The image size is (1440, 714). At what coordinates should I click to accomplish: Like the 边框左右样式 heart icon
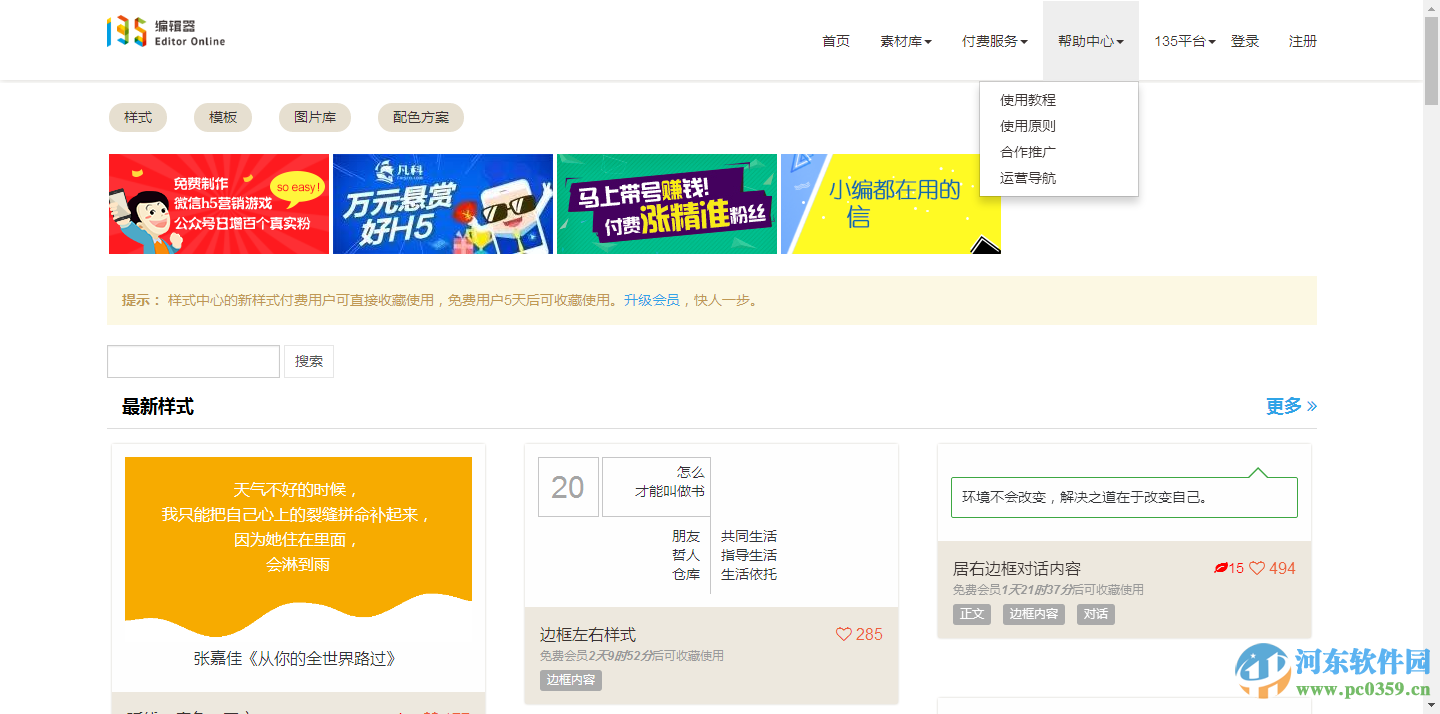[x=844, y=634]
